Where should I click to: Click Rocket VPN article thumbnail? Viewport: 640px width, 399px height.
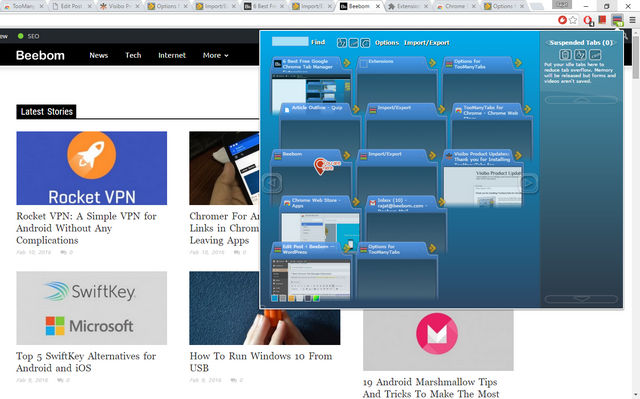[x=91, y=168]
